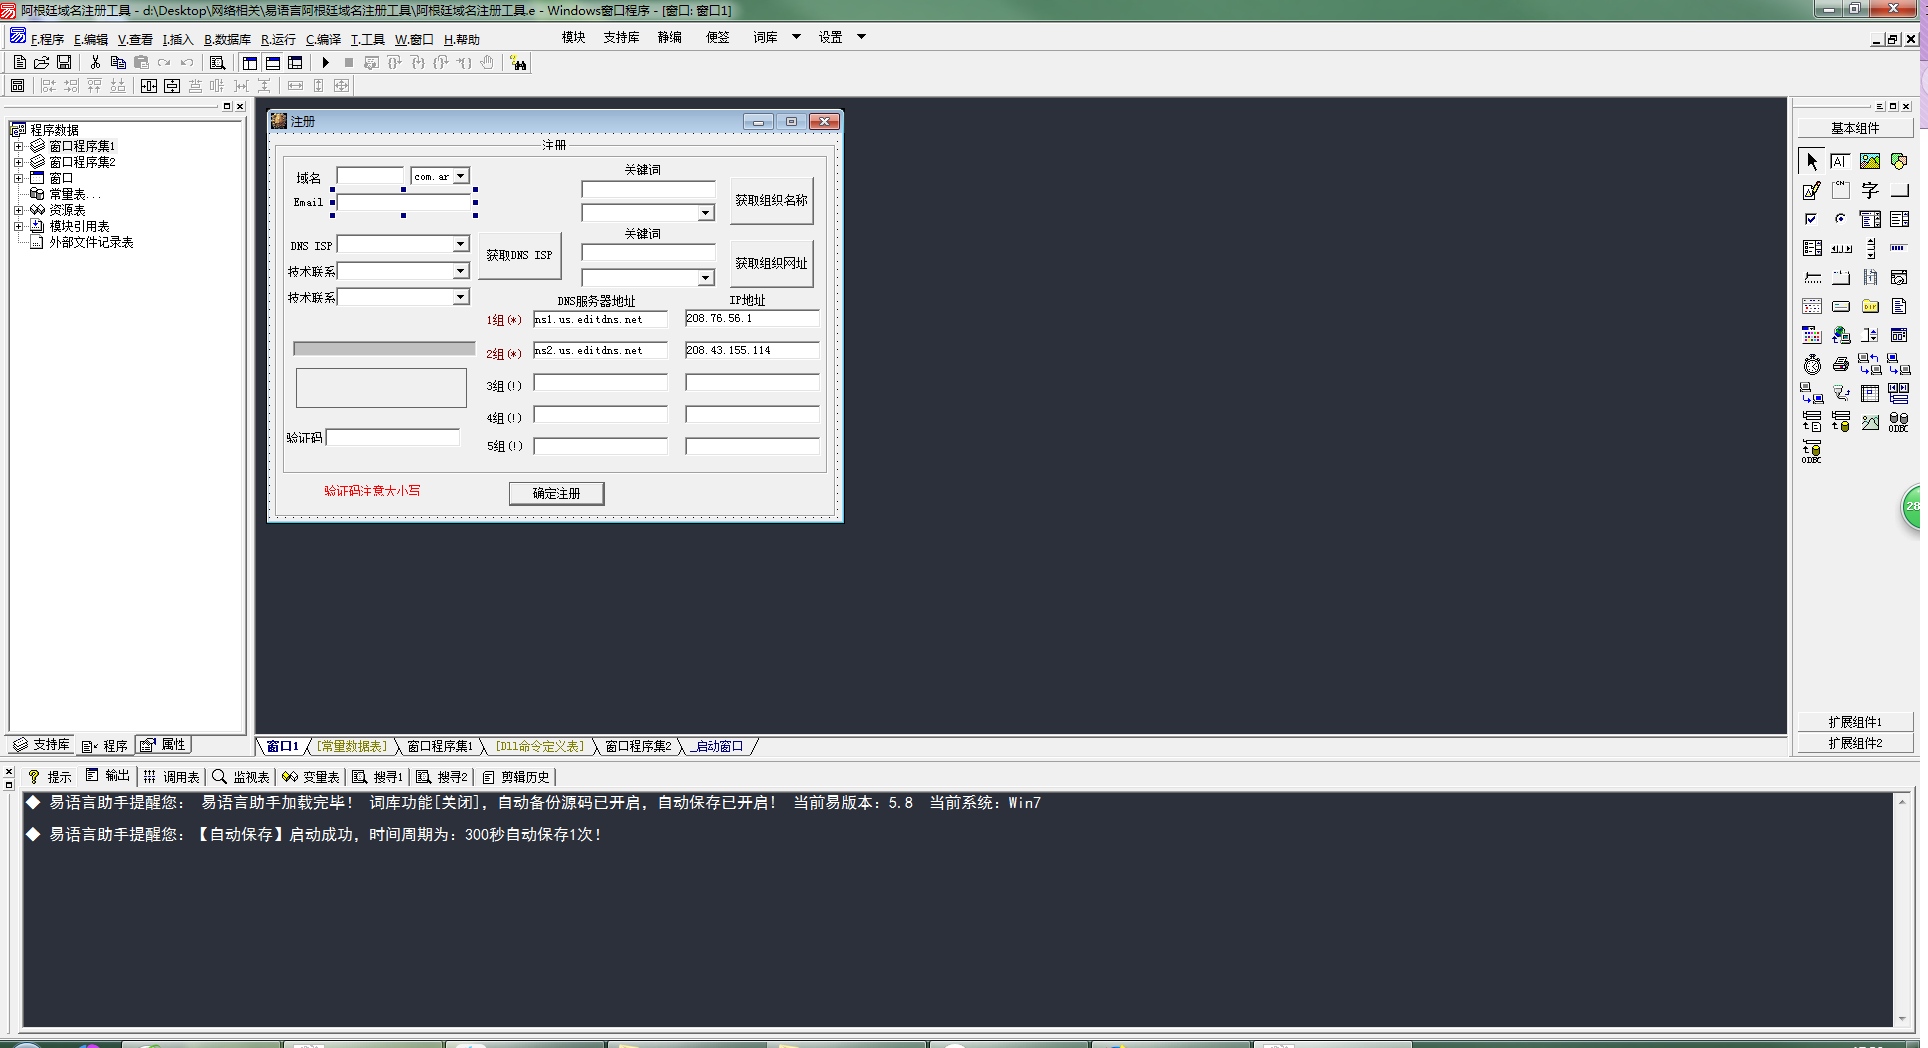Select the radio button component
Image resolution: width=1928 pixels, height=1048 pixels.
pyautogui.click(x=1840, y=219)
